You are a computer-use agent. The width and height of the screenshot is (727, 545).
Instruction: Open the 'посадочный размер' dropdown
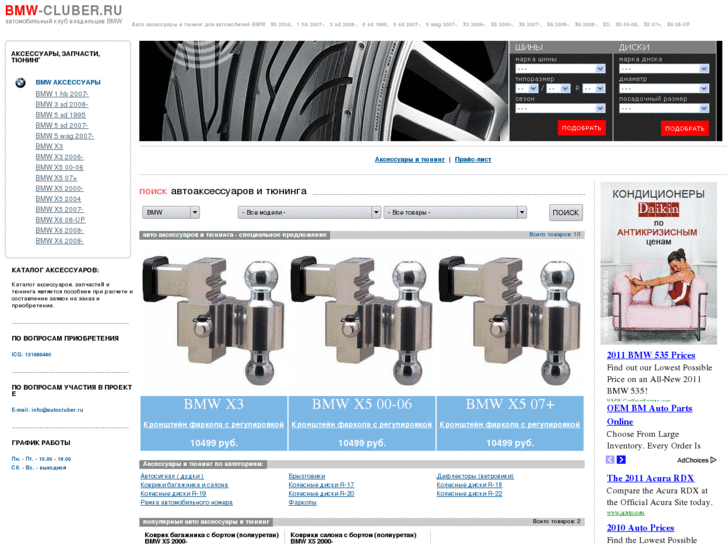coord(664,109)
